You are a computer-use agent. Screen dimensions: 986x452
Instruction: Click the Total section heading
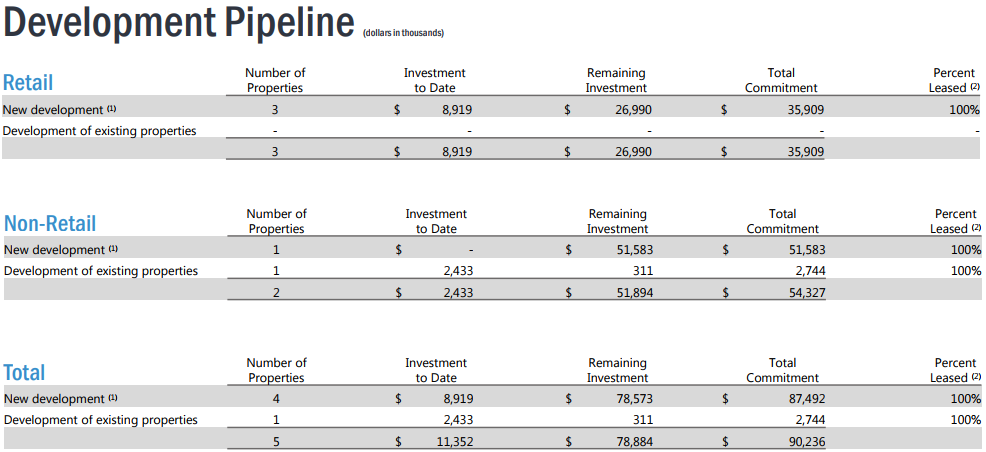pyautogui.click(x=25, y=372)
